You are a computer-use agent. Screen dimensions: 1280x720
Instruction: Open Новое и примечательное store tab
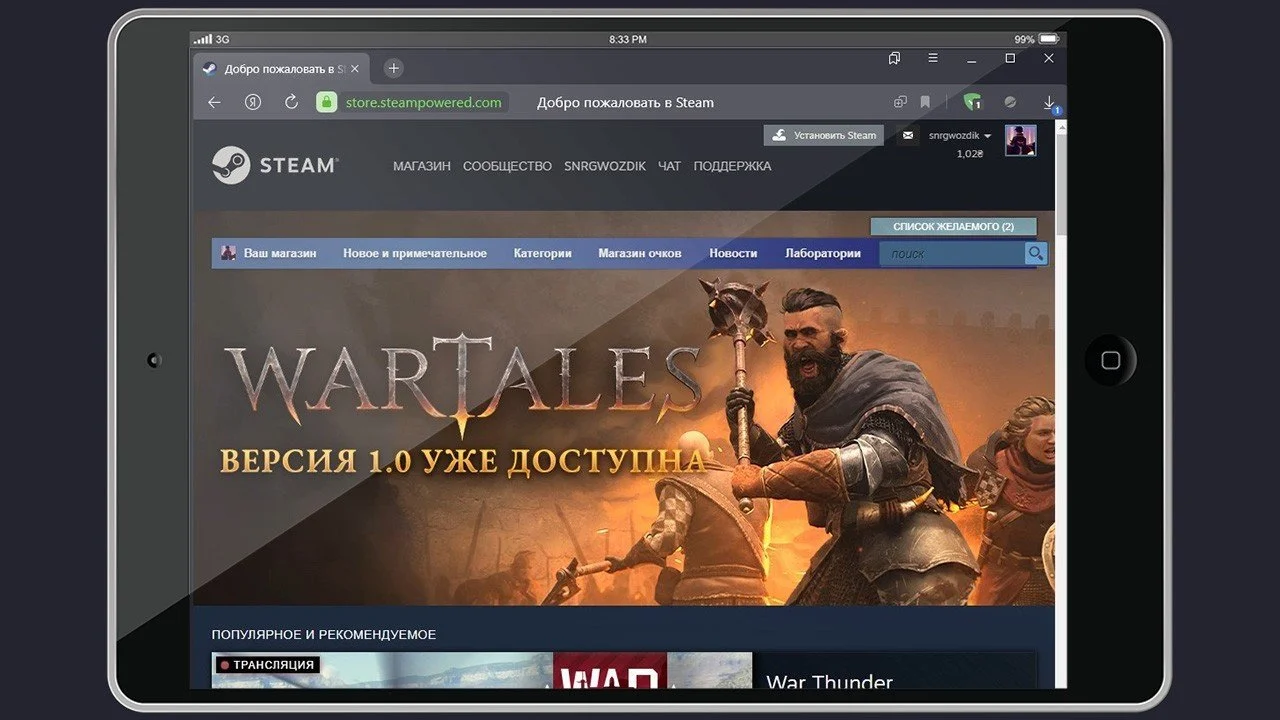415,253
